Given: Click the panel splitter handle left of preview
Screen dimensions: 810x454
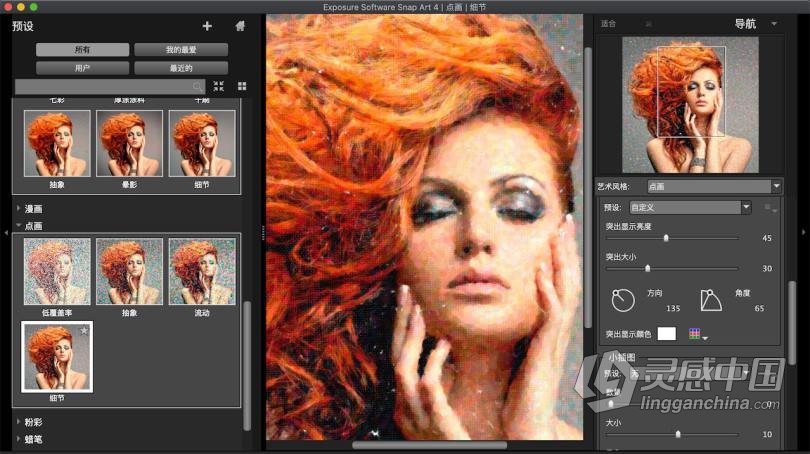Looking at the screenshot, I should tap(263, 233).
